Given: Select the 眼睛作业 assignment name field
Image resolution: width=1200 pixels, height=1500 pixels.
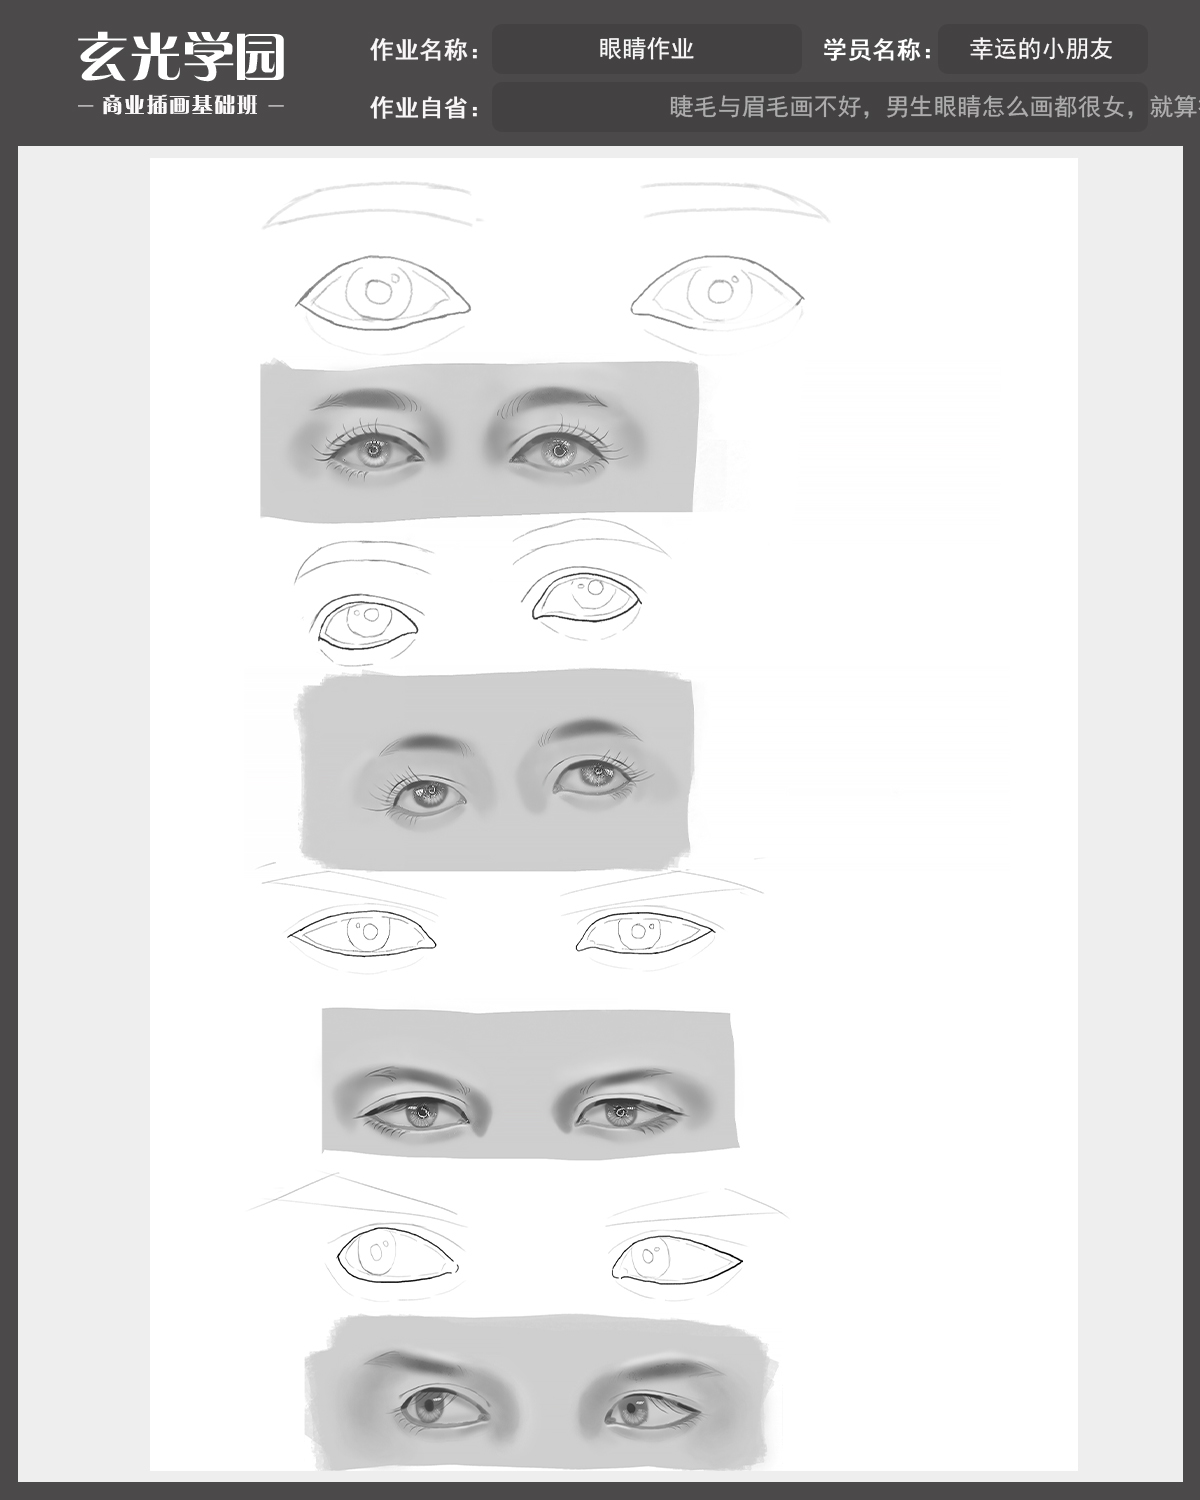Looking at the screenshot, I should (646, 49).
